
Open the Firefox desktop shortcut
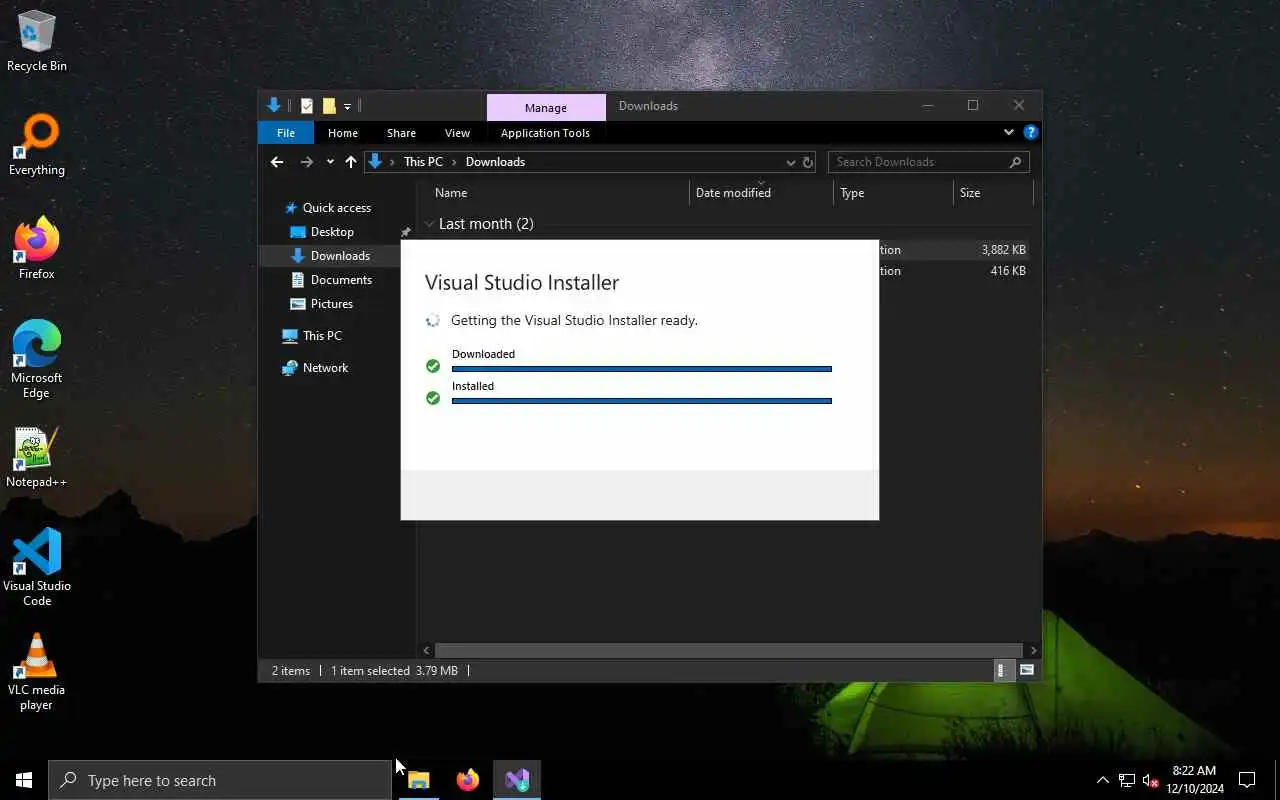(36, 249)
